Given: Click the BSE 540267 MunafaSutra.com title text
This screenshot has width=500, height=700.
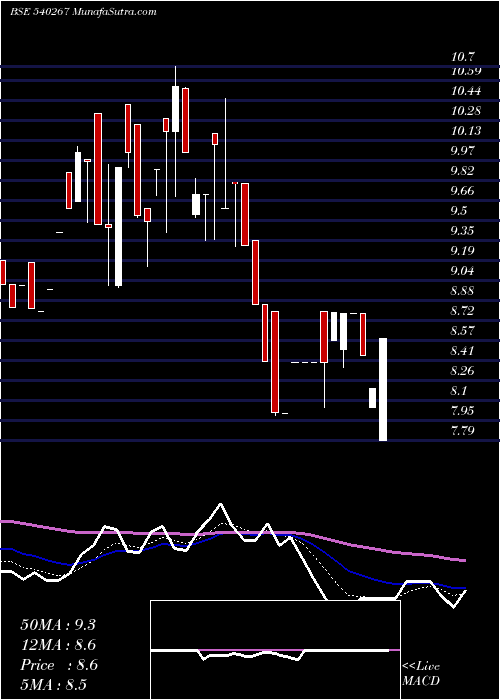Looking at the screenshot, I should tap(83, 12).
